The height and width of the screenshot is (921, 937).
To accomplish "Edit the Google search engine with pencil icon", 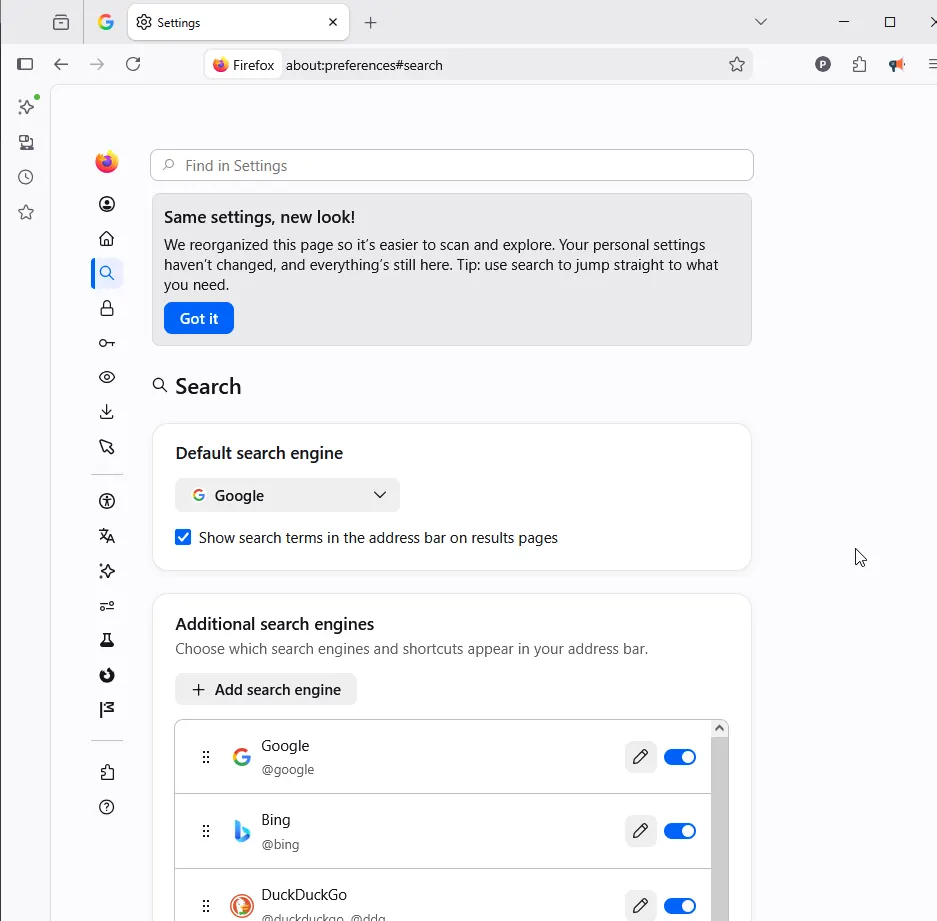I will point(641,757).
